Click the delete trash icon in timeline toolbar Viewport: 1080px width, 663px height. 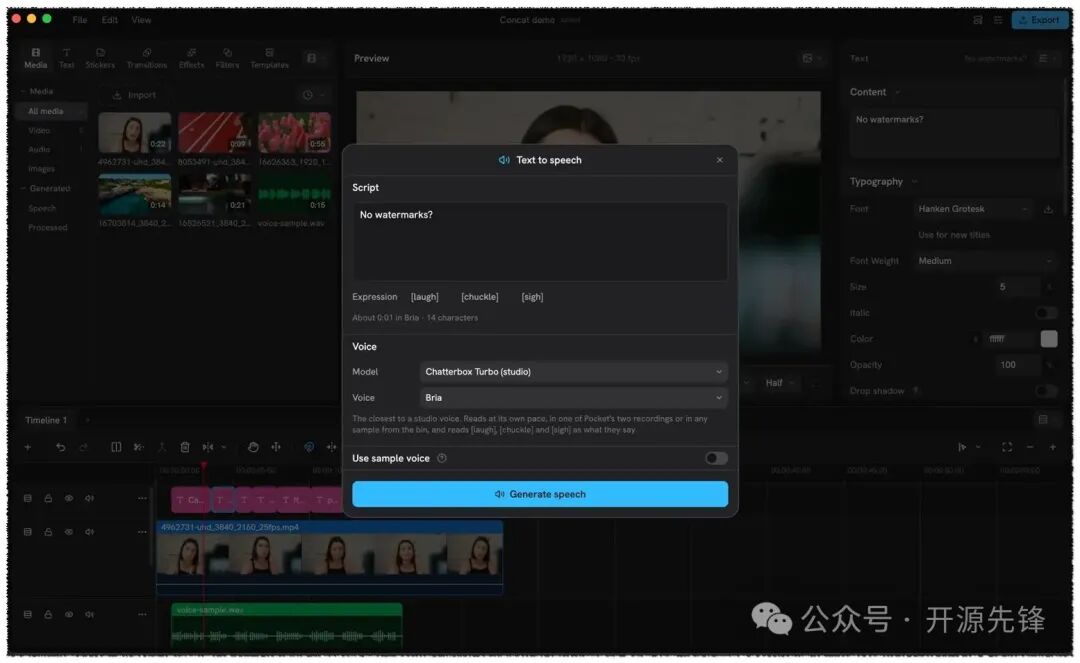(x=185, y=447)
